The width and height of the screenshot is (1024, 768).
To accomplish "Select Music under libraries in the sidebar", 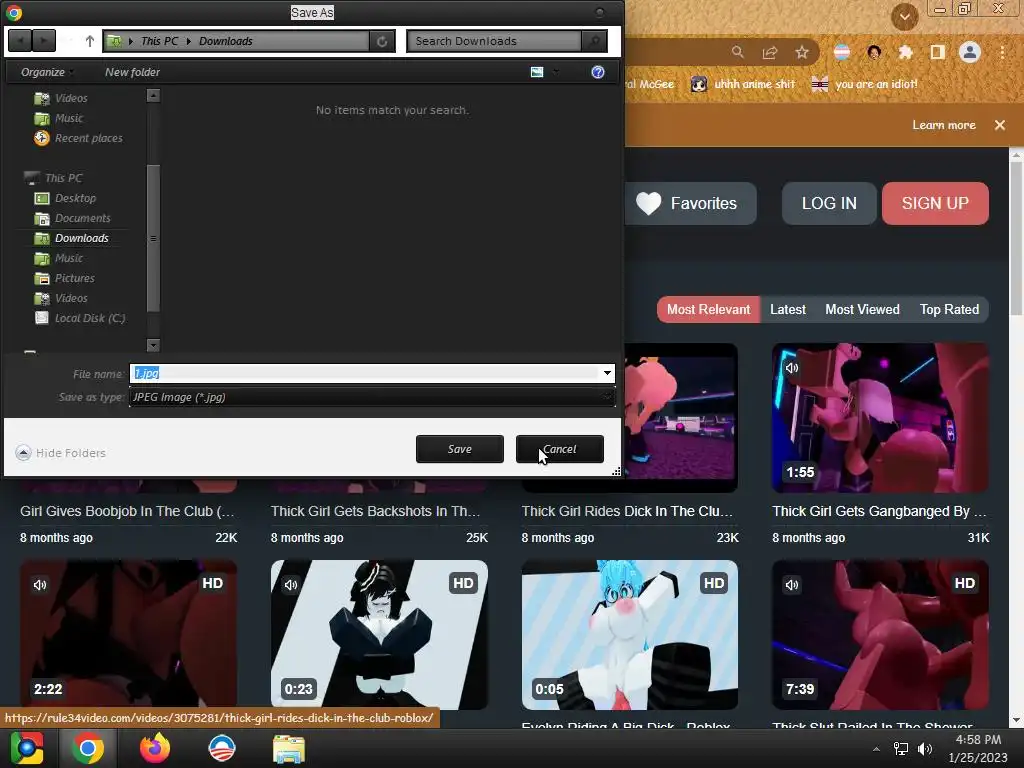I will pos(59,118).
